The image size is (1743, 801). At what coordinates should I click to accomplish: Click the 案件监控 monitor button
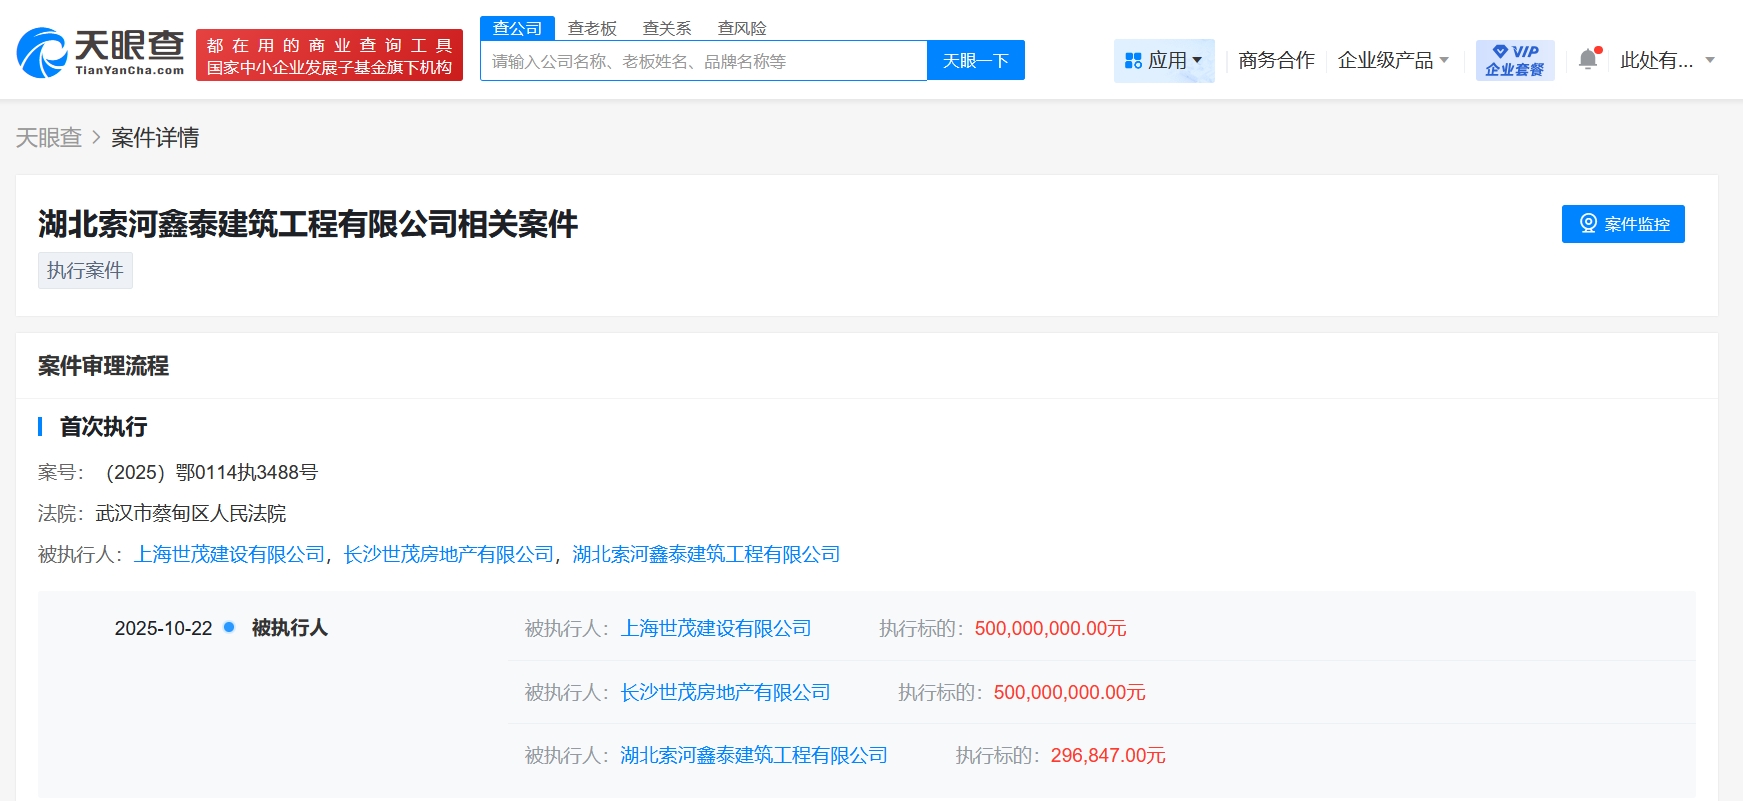click(1622, 224)
